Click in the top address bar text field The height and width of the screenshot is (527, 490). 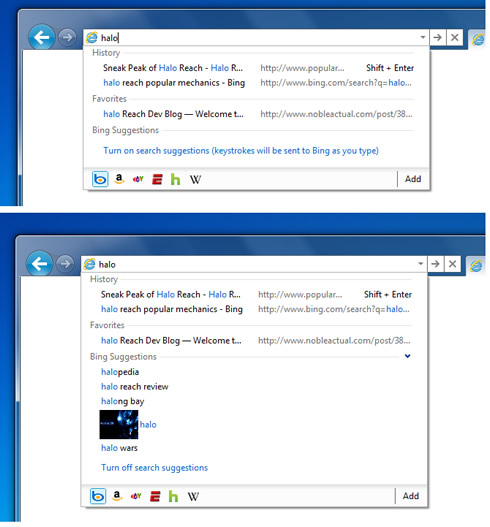[257, 38]
